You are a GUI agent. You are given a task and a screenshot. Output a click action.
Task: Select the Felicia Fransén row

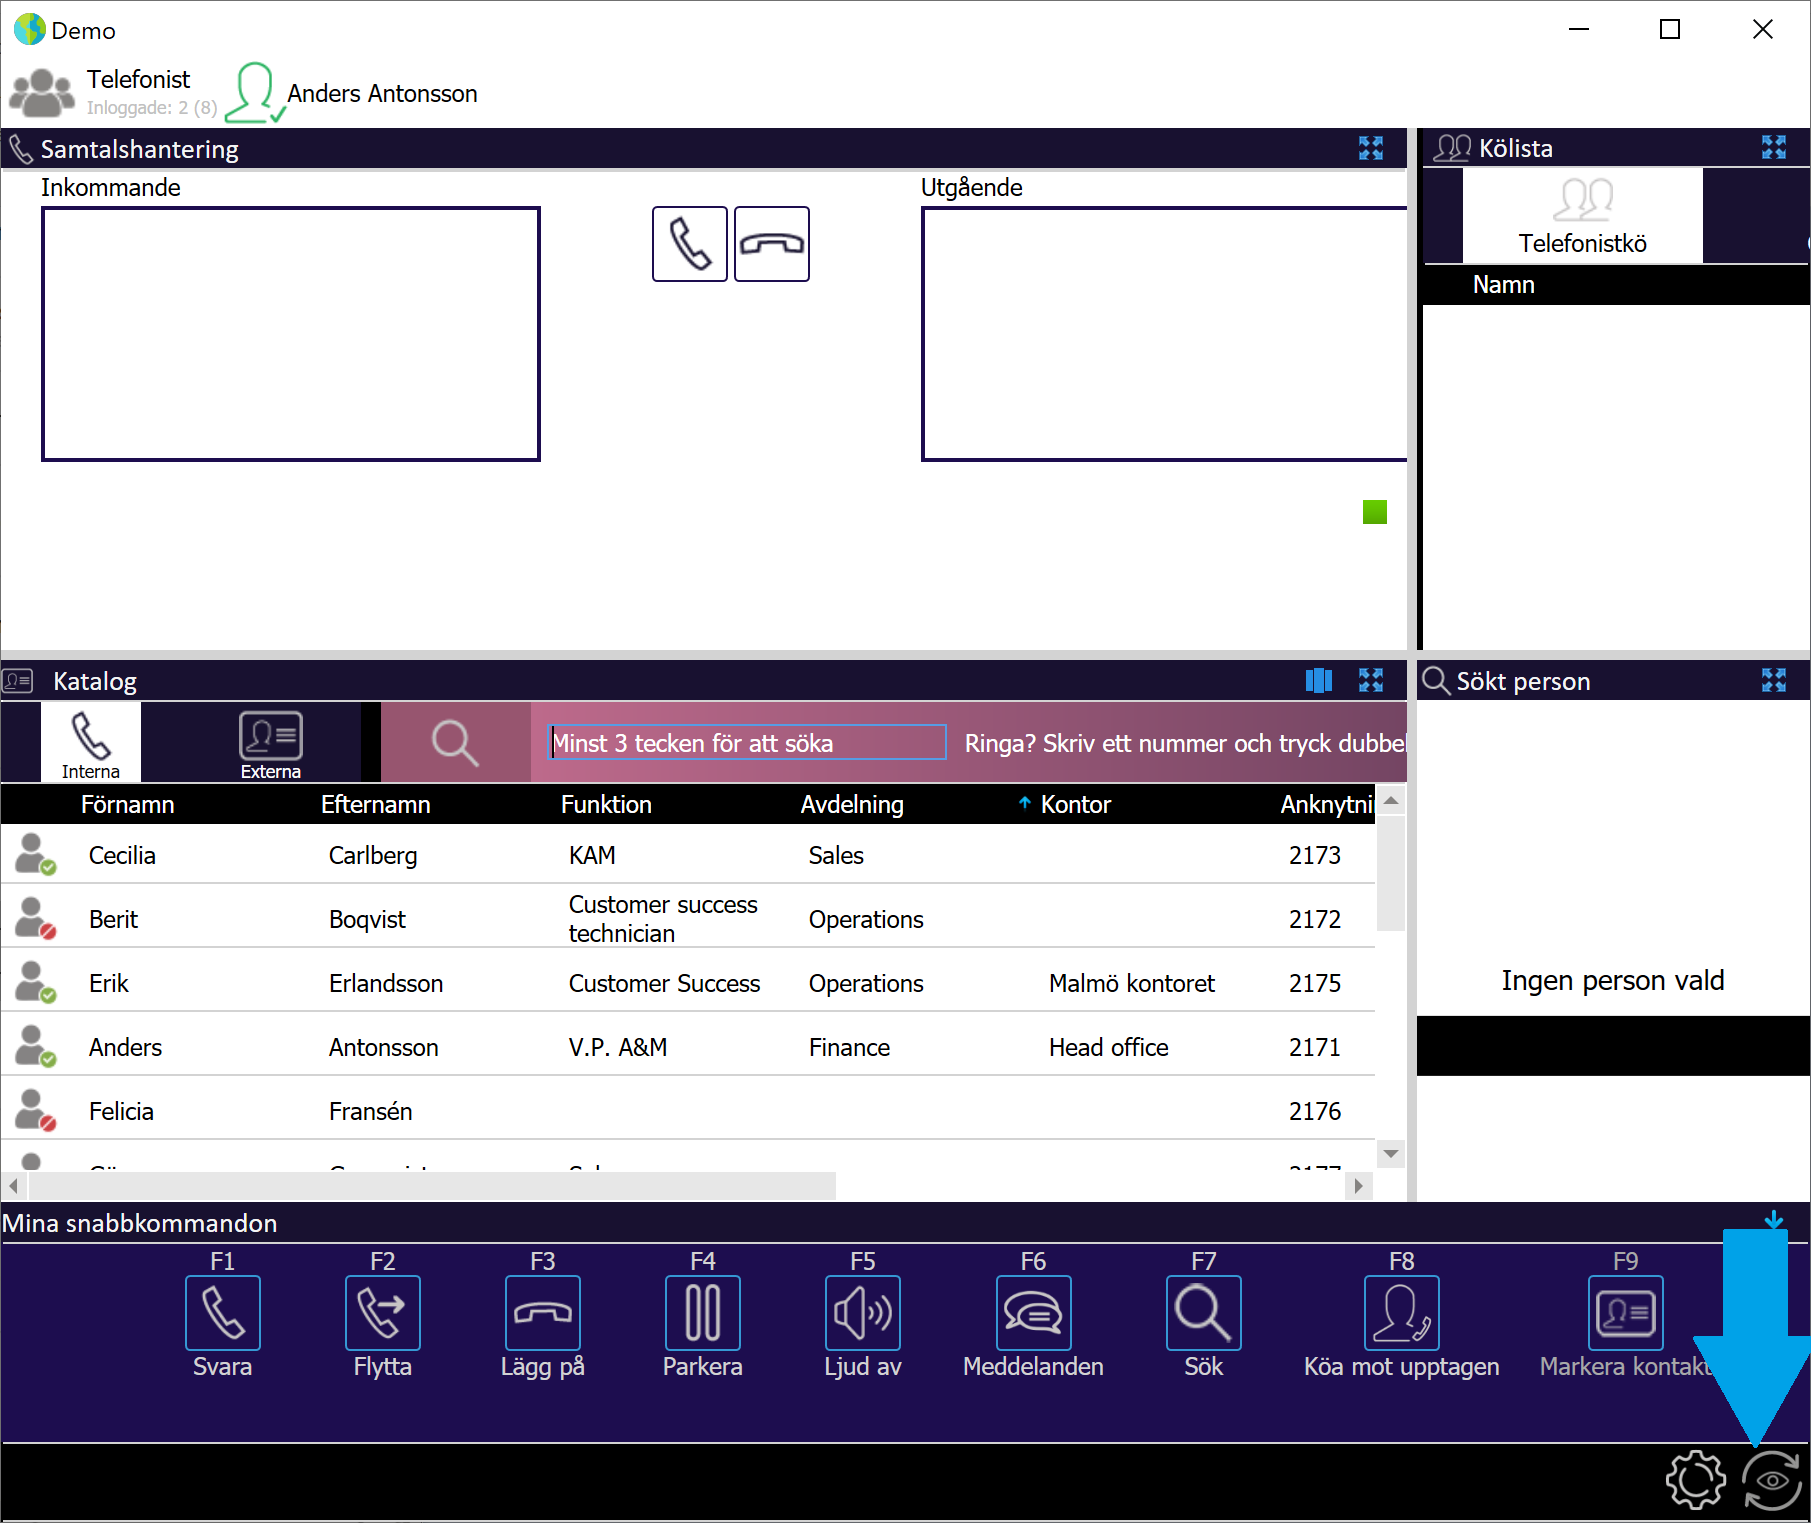[688, 1110]
